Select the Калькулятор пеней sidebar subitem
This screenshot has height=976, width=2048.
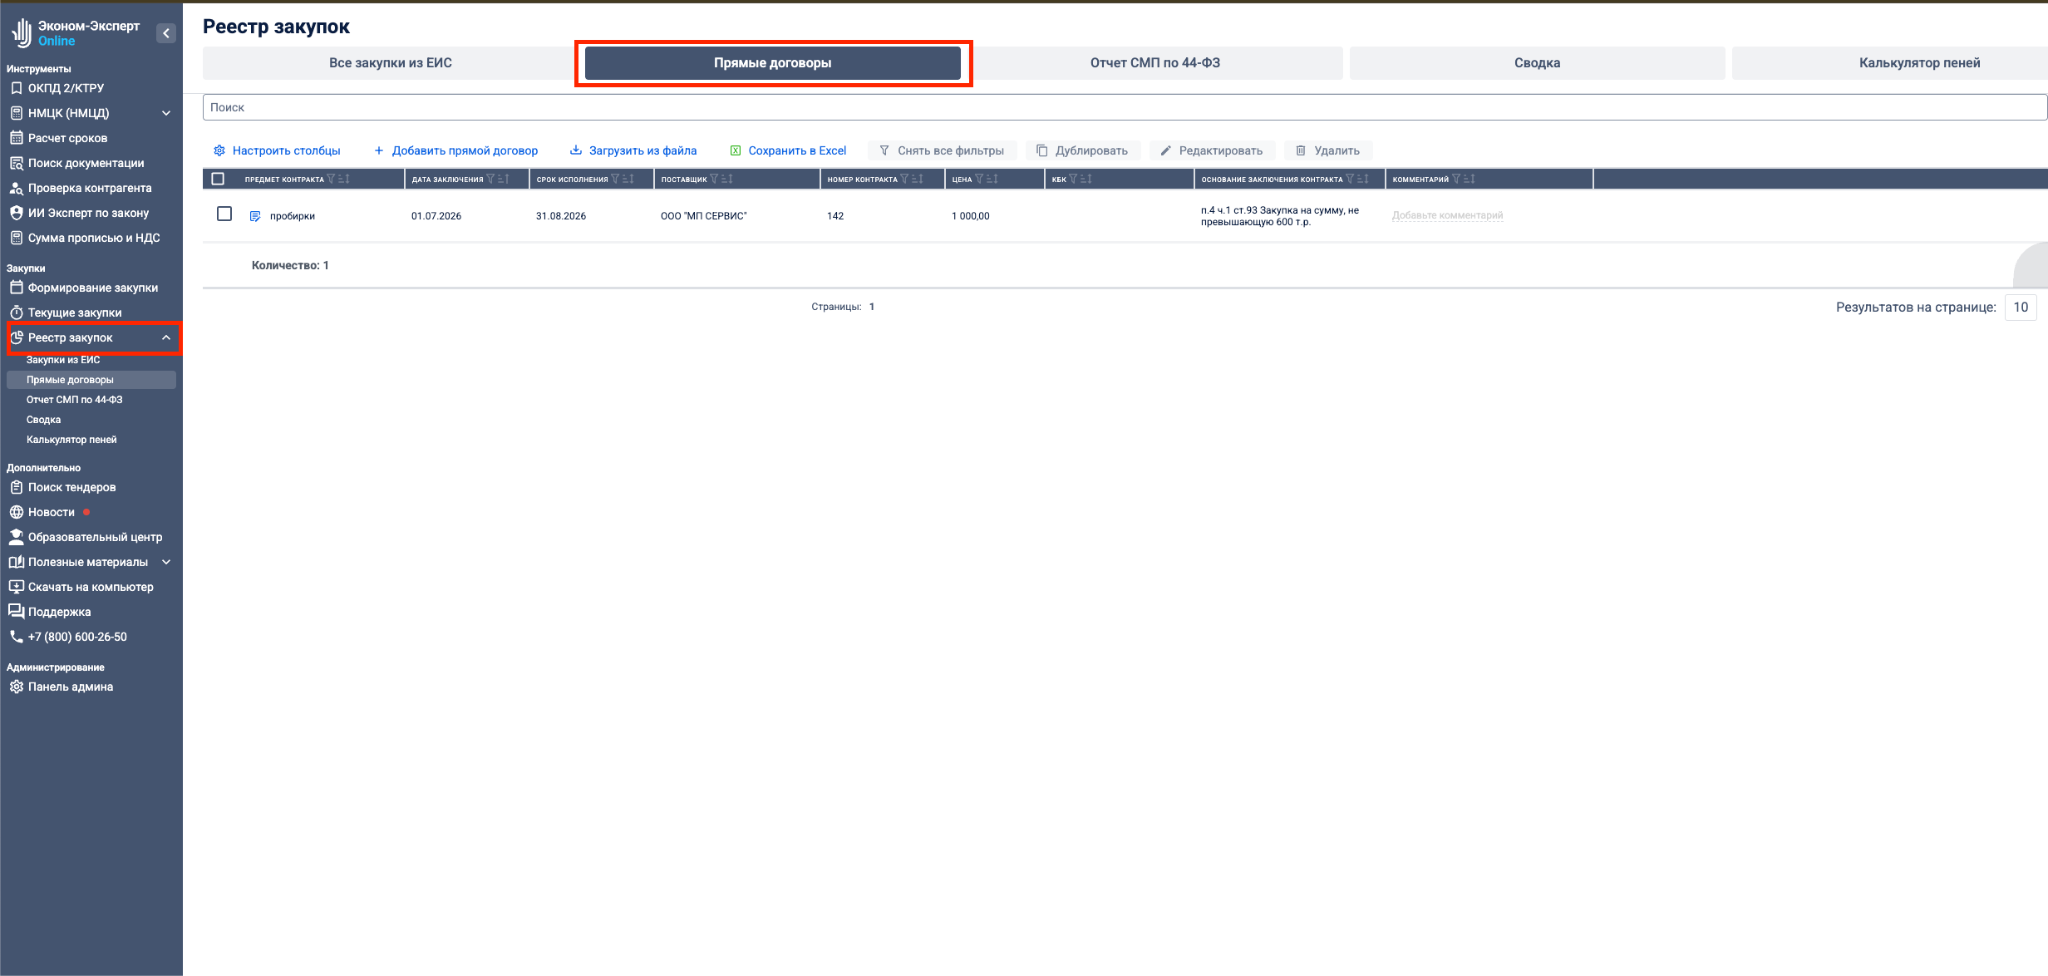(72, 440)
